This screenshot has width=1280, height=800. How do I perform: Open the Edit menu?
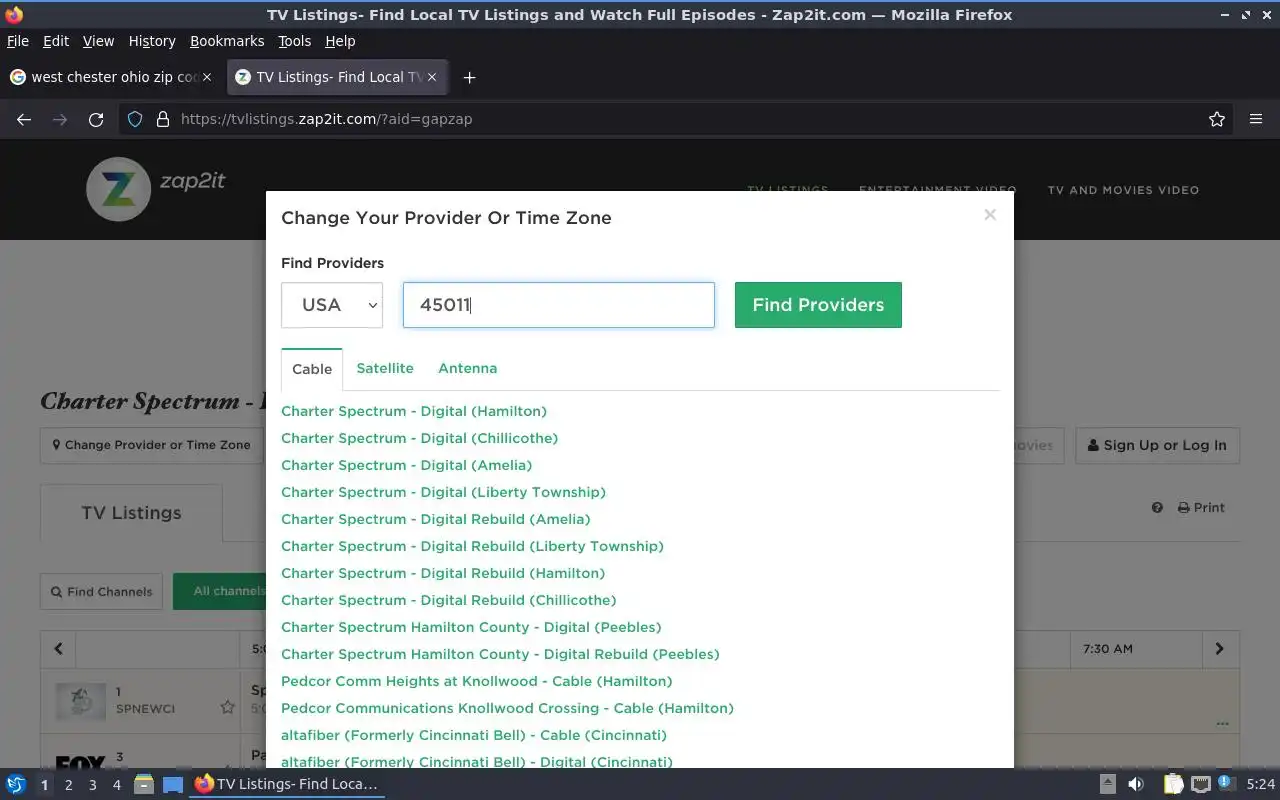pos(56,41)
